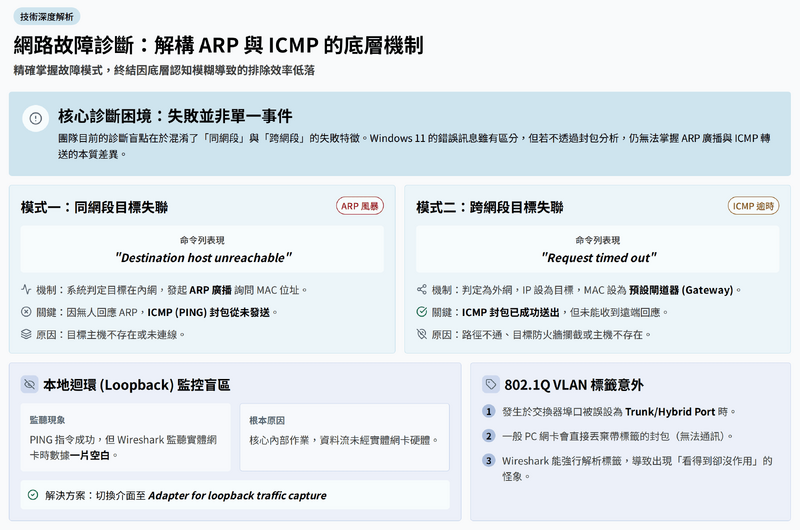Image resolution: width=800 pixels, height=530 pixels.
Task: Click the subtitle 精確掌握故障模式
Action: [164, 70]
